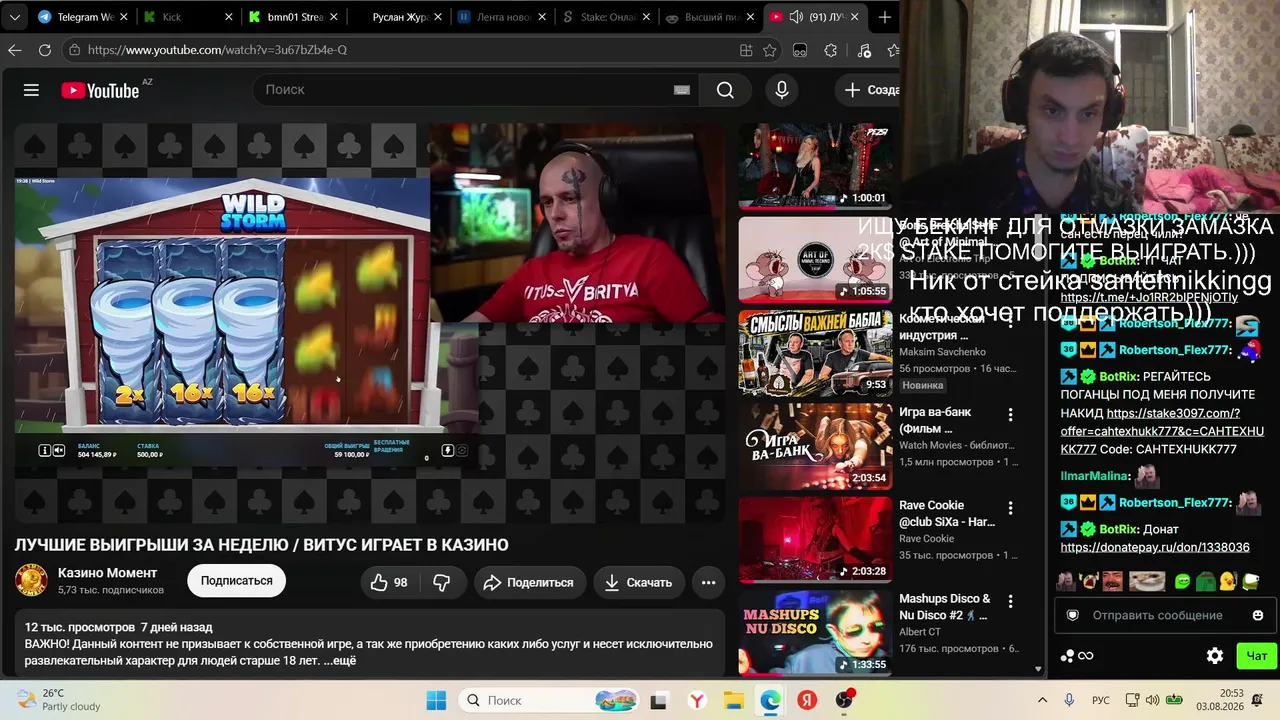Viewport: 1280px width, 720px height.
Task: Open the browser extensions puzzle icon
Action: point(830,50)
